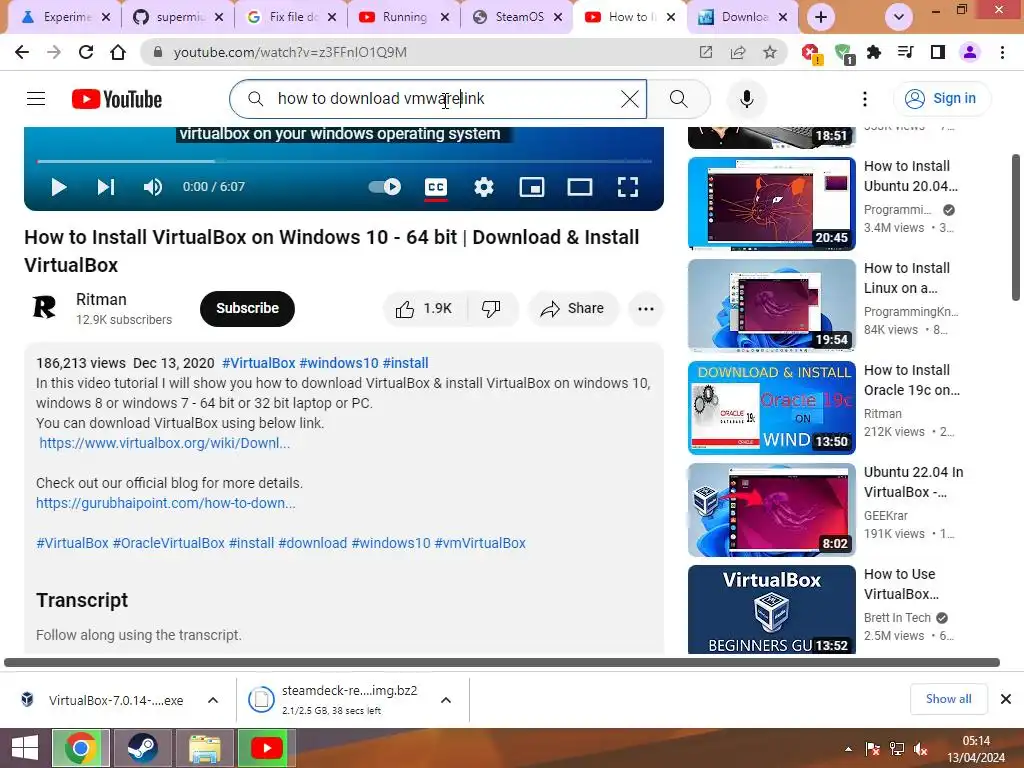The image size is (1024, 768).
Task: Open more actions menu beside Share
Action: pos(645,309)
